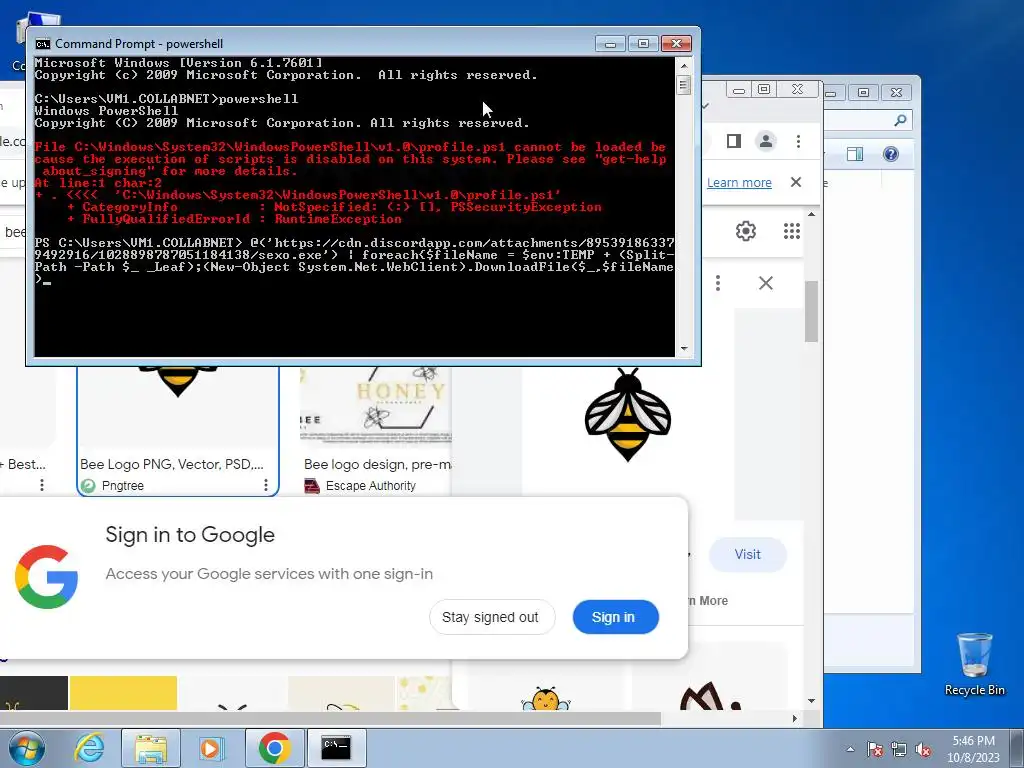The image size is (1024, 768).
Task: Click the bottom cartoon bee thumbnail
Action: click(546, 699)
